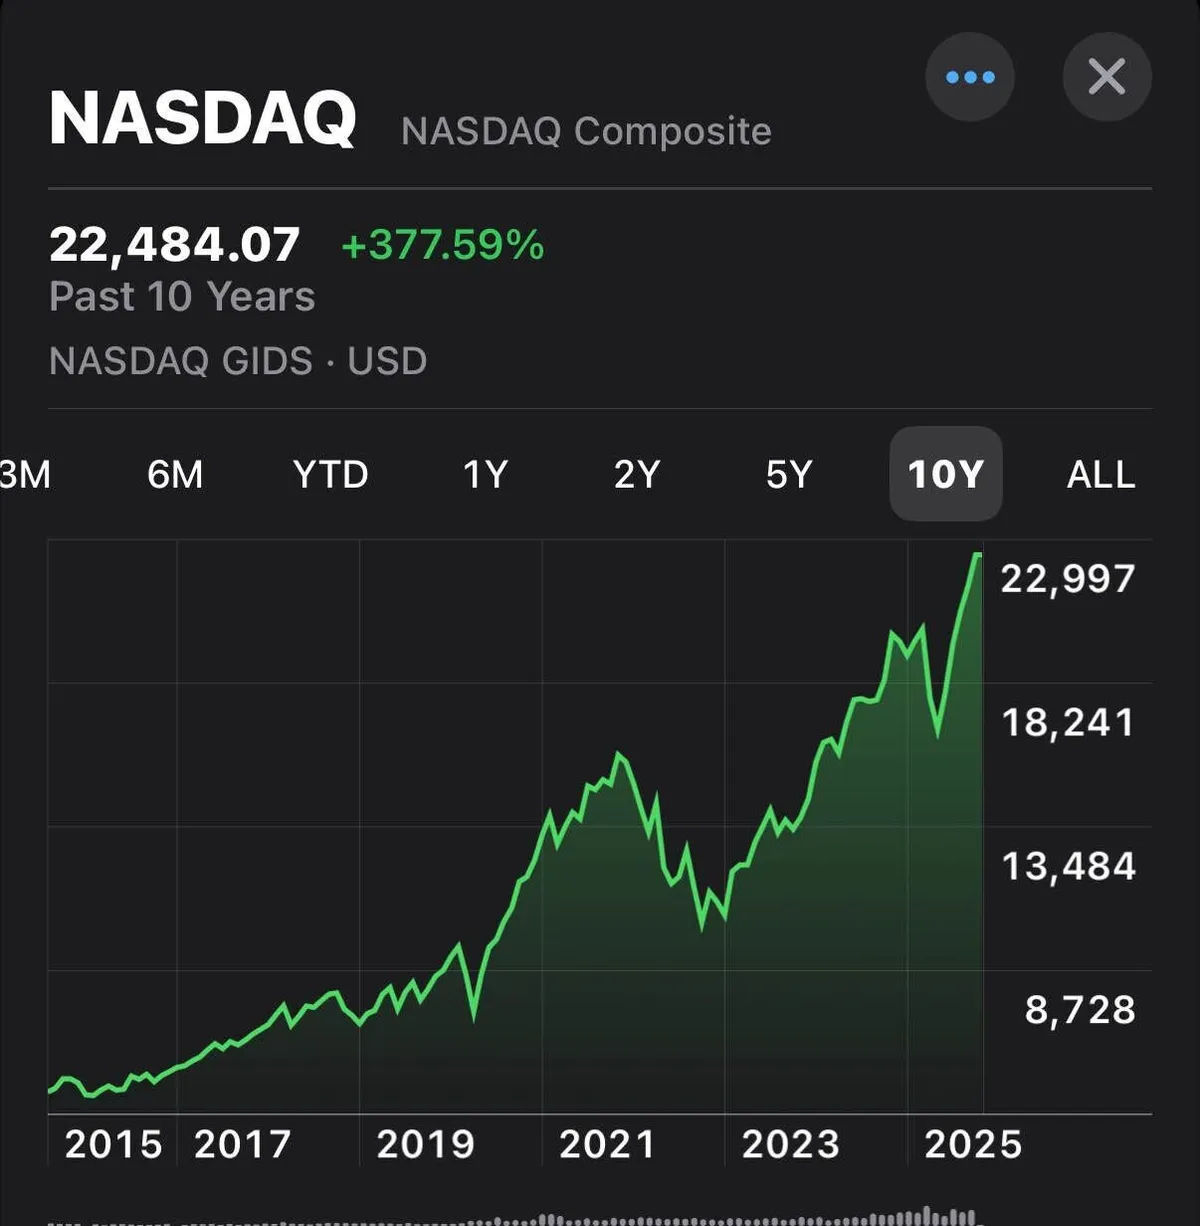Toggle the +377.59% change figure

443,245
